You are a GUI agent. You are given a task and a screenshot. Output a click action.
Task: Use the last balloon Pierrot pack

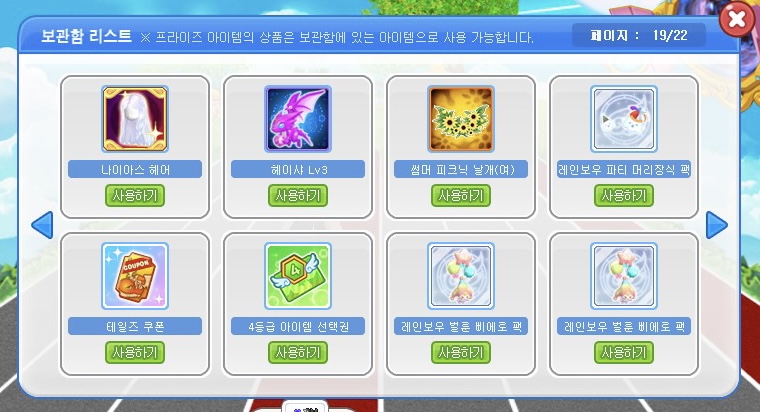(624, 352)
